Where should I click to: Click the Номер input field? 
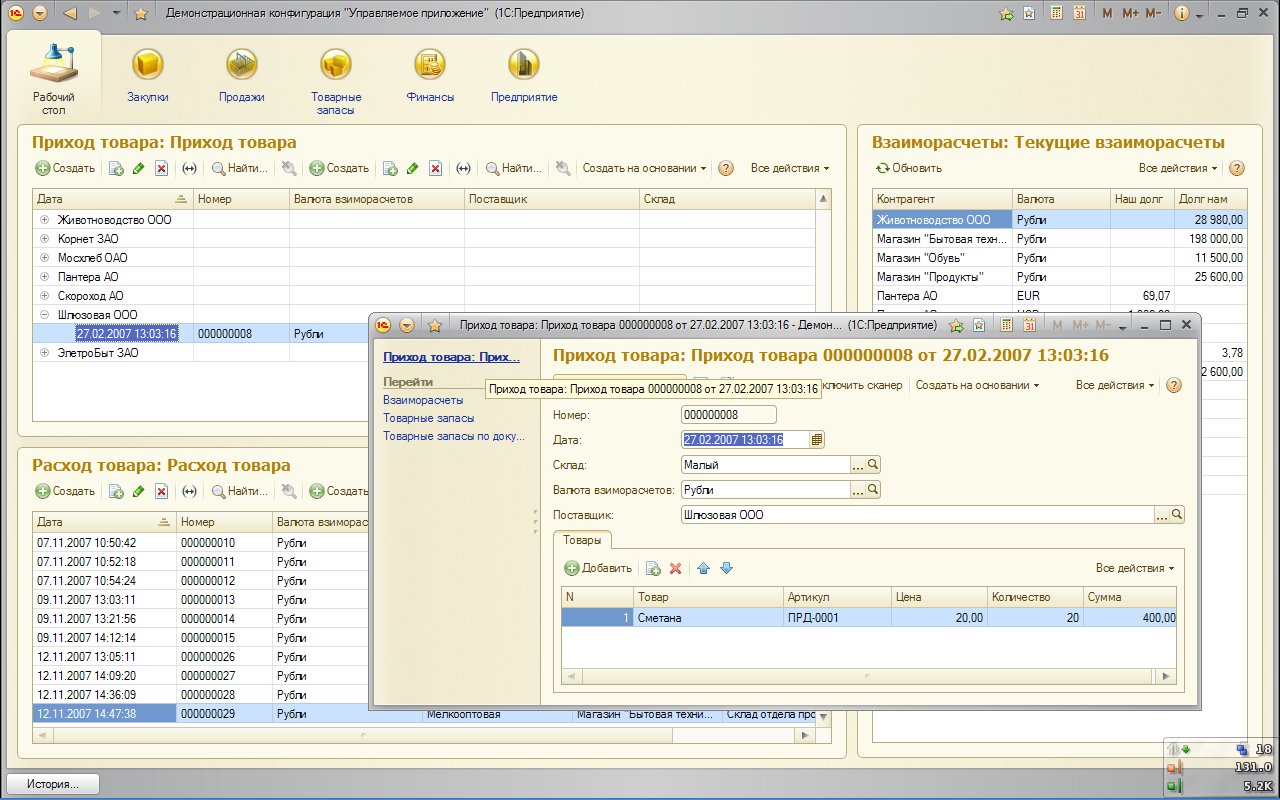point(728,414)
